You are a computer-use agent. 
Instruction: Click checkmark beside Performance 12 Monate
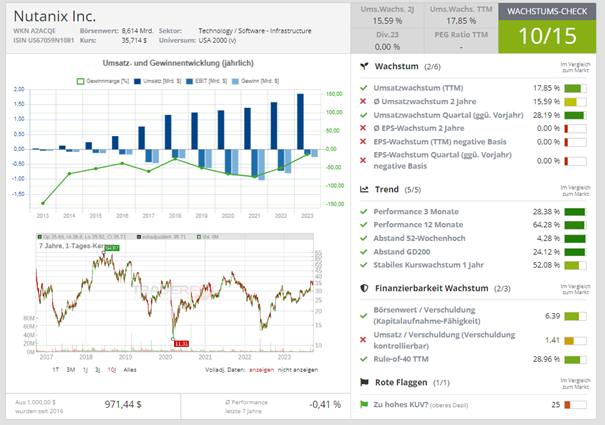363,225
